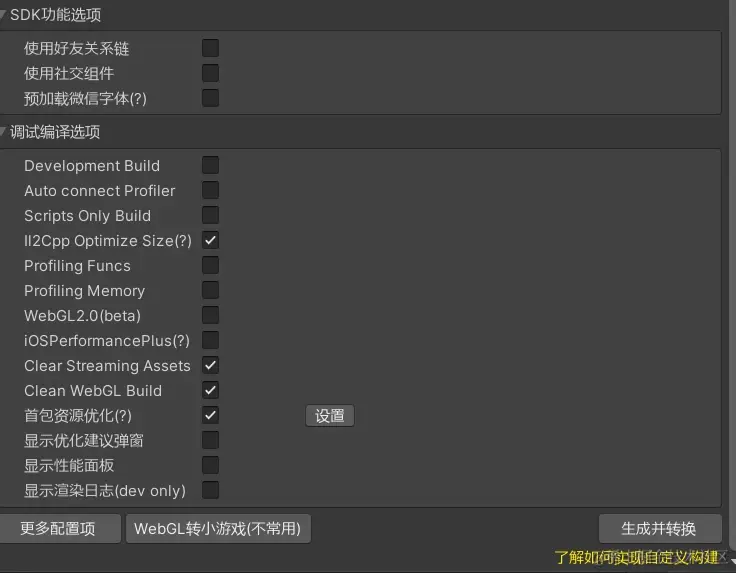This screenshot has width=736, height=573.
Task: Toggle Auto connect Profiler checkbox
Action: point(210,190)
